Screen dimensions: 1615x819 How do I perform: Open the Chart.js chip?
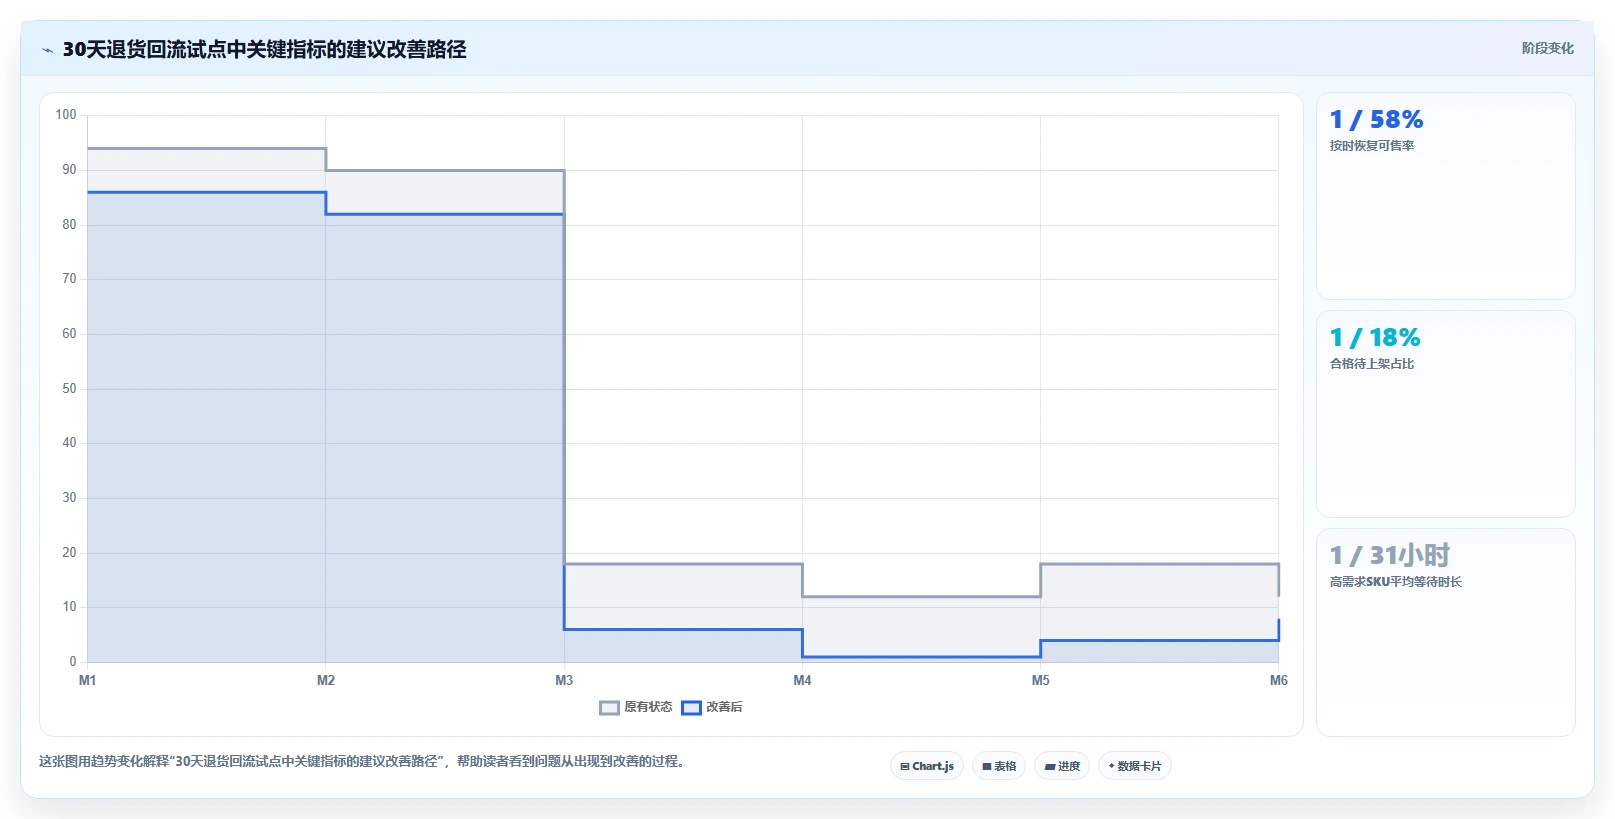(x=927, y=766)
